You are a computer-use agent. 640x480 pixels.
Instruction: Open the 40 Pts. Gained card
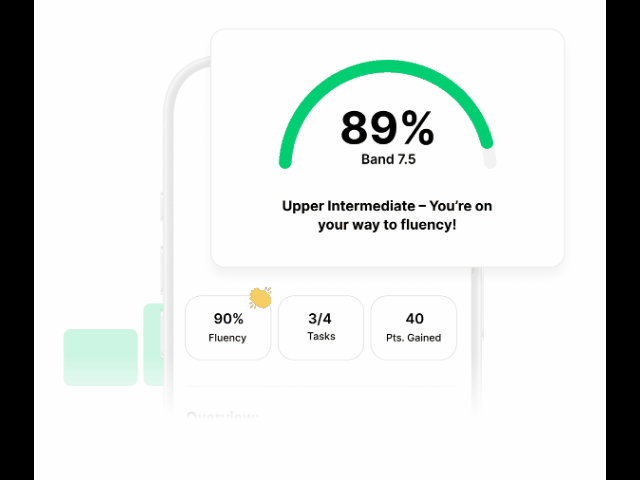pos(413,327)
